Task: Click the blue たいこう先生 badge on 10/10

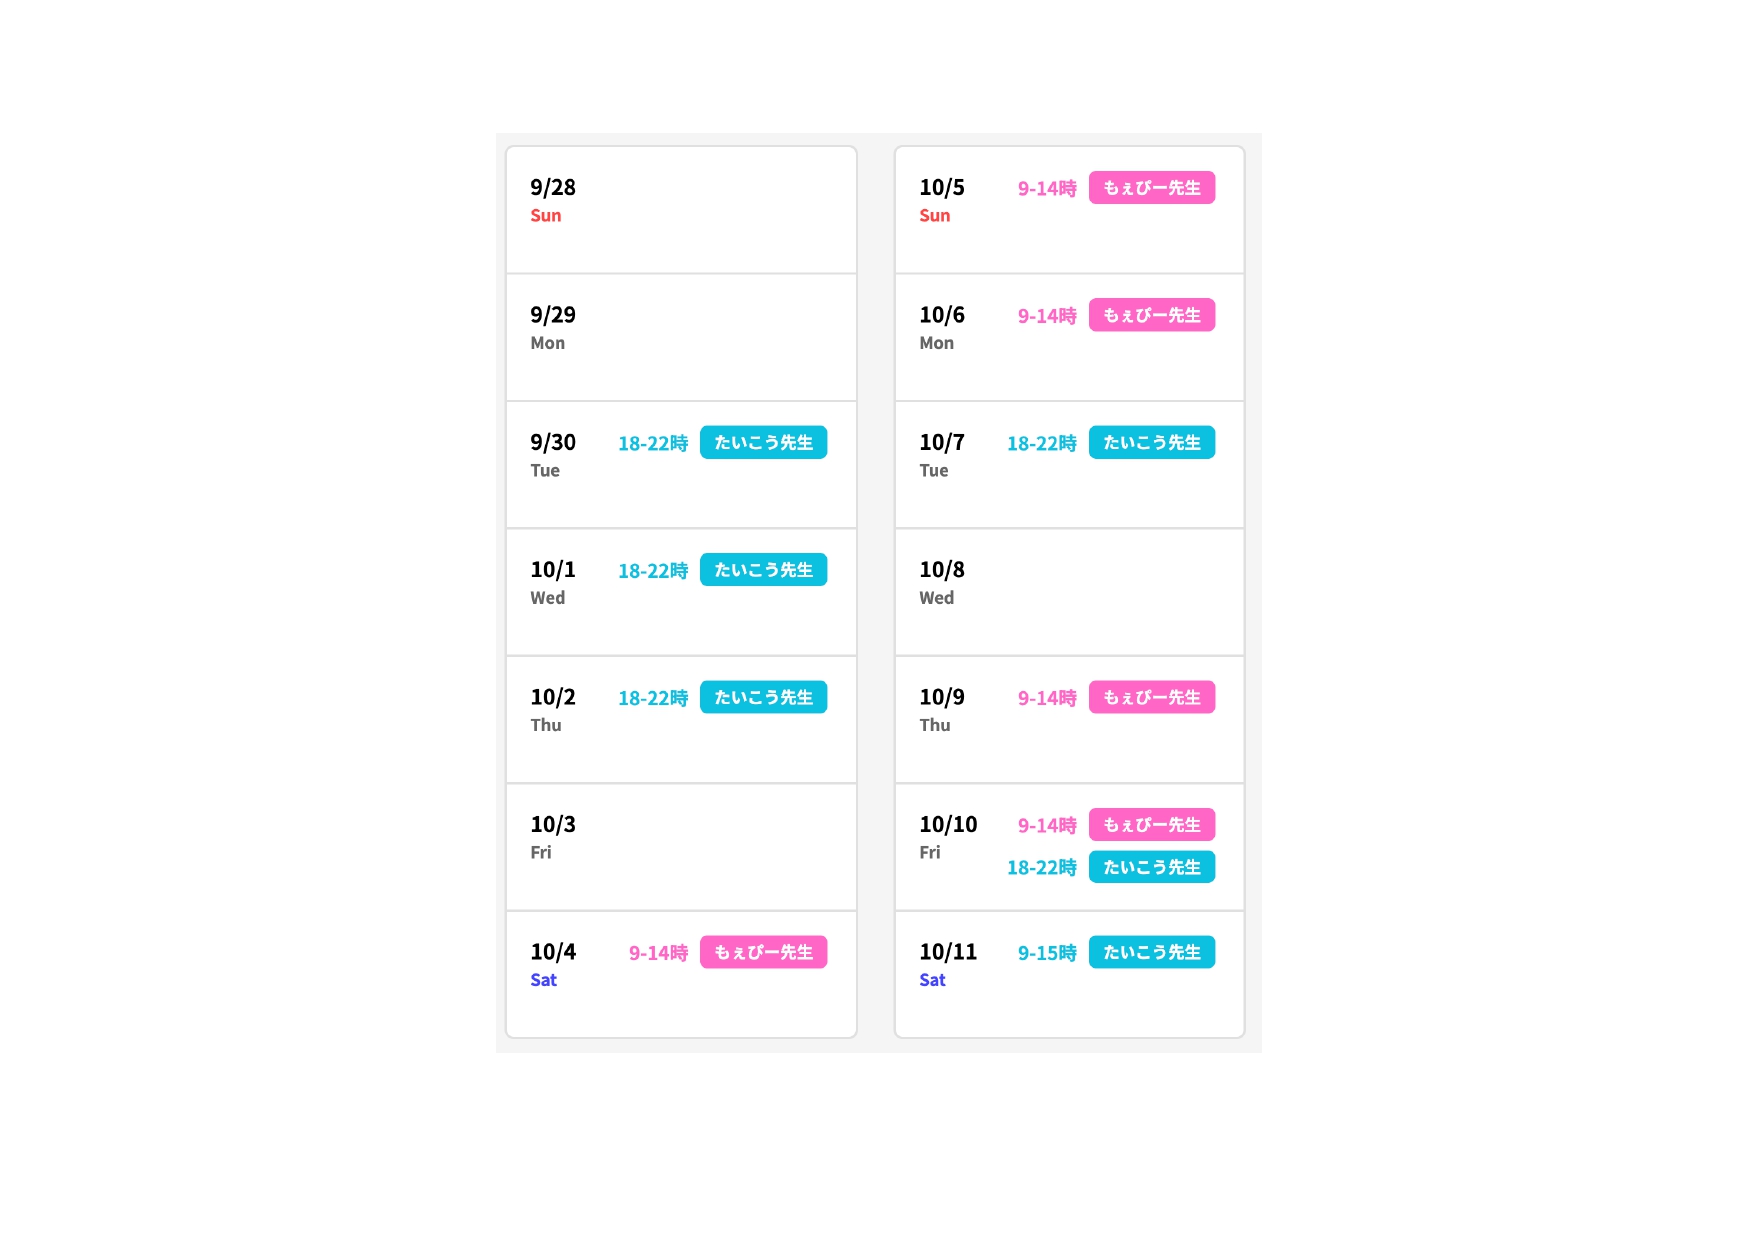Action: click(1151, 867)
